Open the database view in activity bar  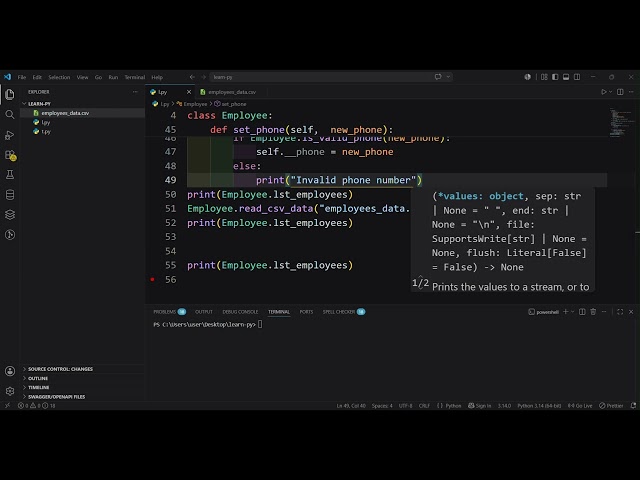click(x=10, y=195)
